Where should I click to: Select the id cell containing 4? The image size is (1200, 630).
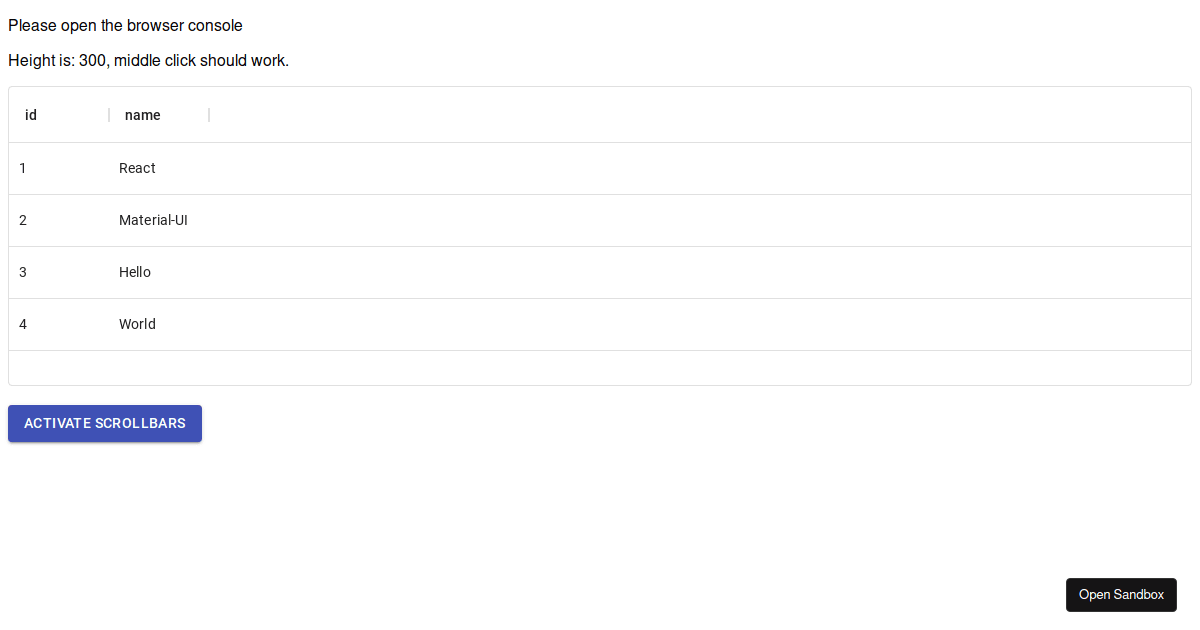pos(23,324)
